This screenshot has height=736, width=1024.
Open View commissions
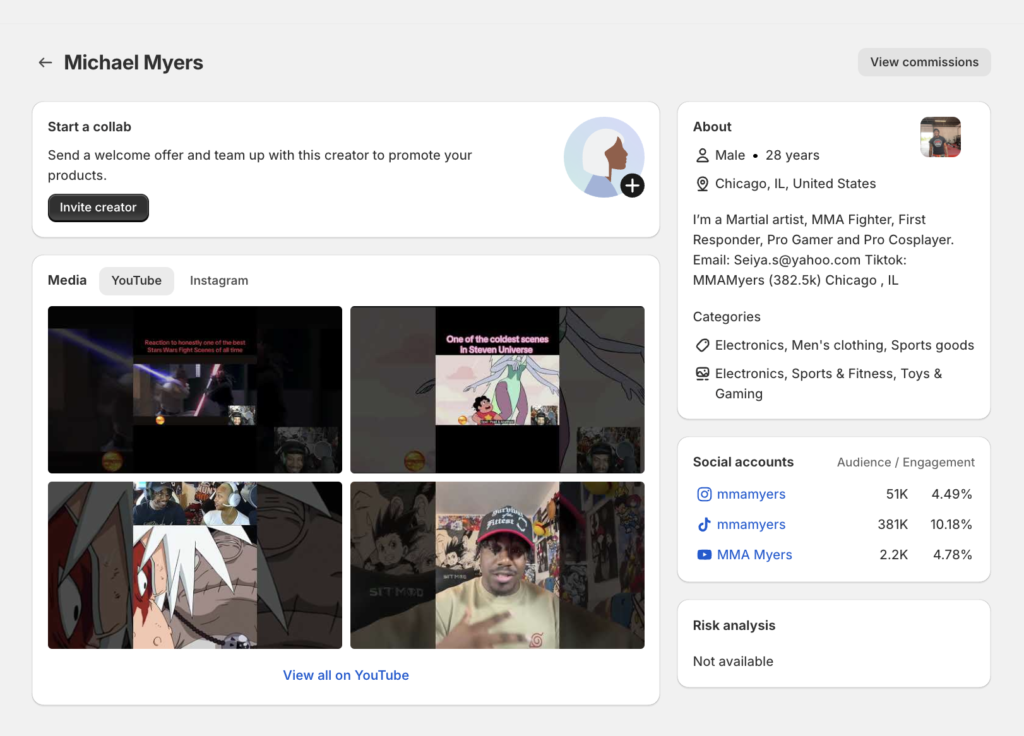tap(924, 62)
